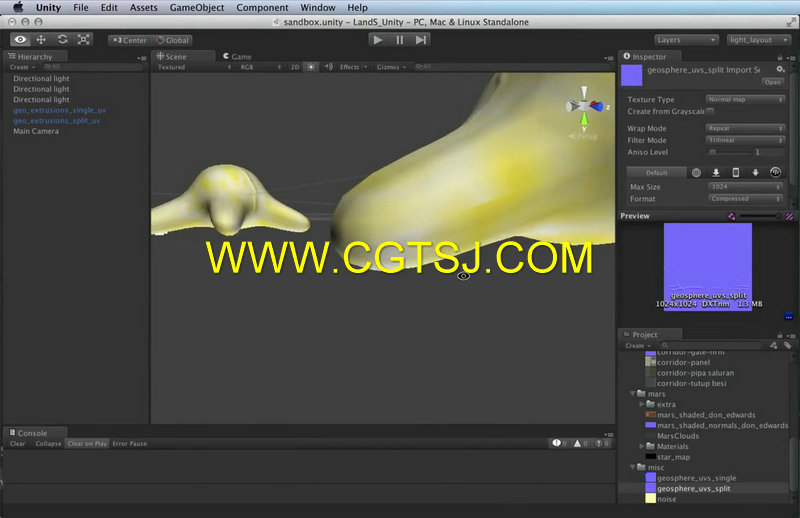Open the Inspector settings gear menu
This screenshot has width=800, height=518.
[x=781, y=69]
